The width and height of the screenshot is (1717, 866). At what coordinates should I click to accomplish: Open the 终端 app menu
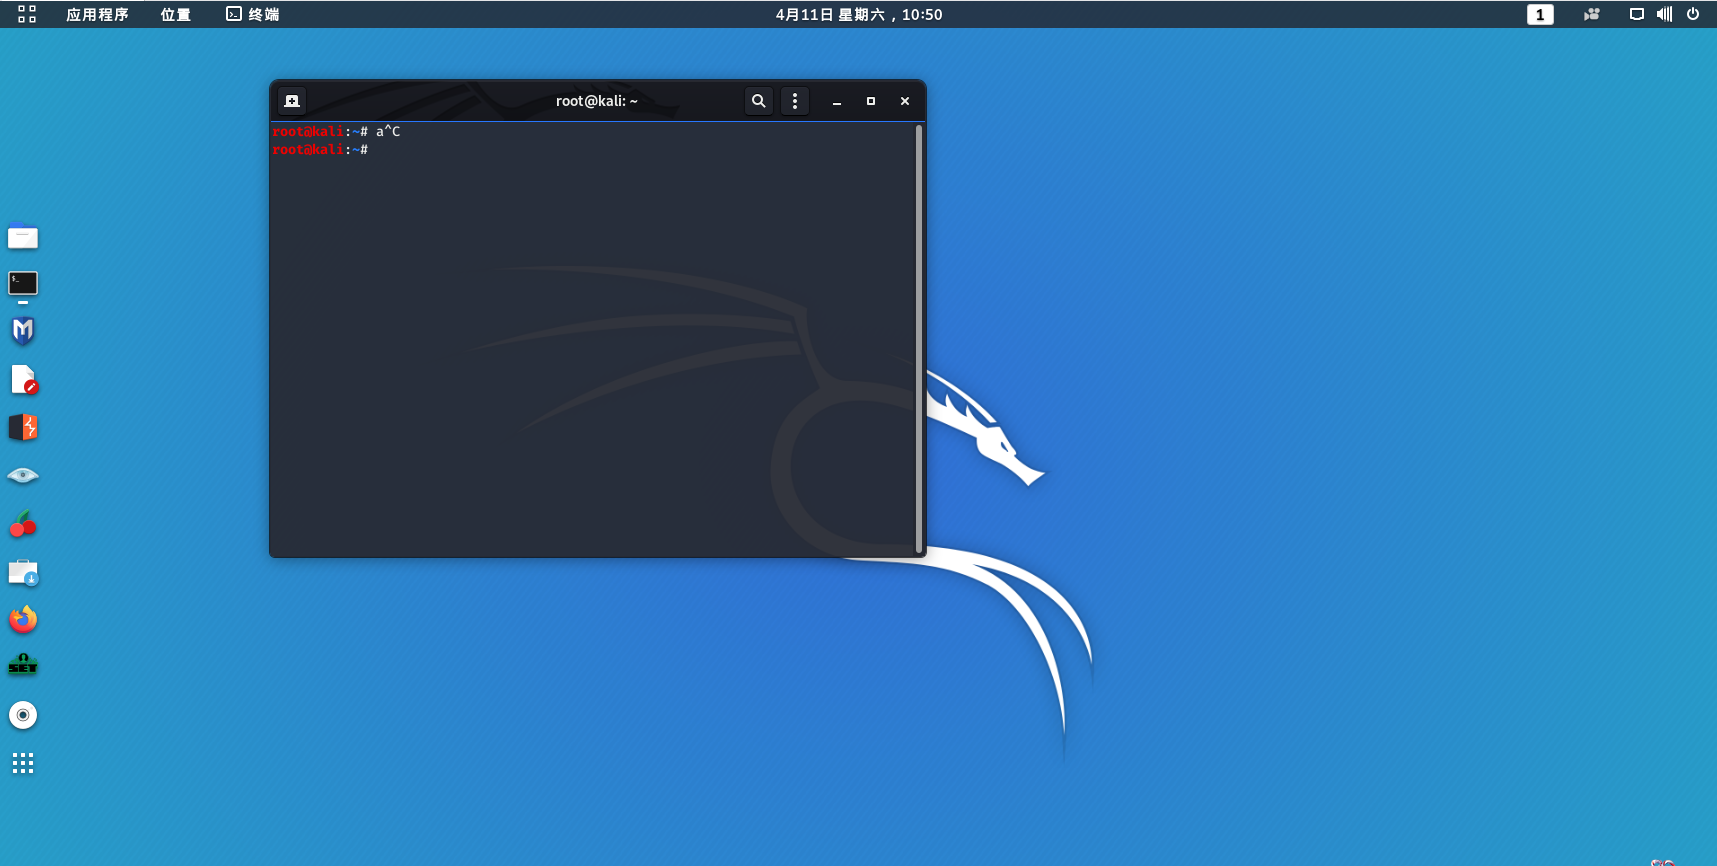(253, 14)
